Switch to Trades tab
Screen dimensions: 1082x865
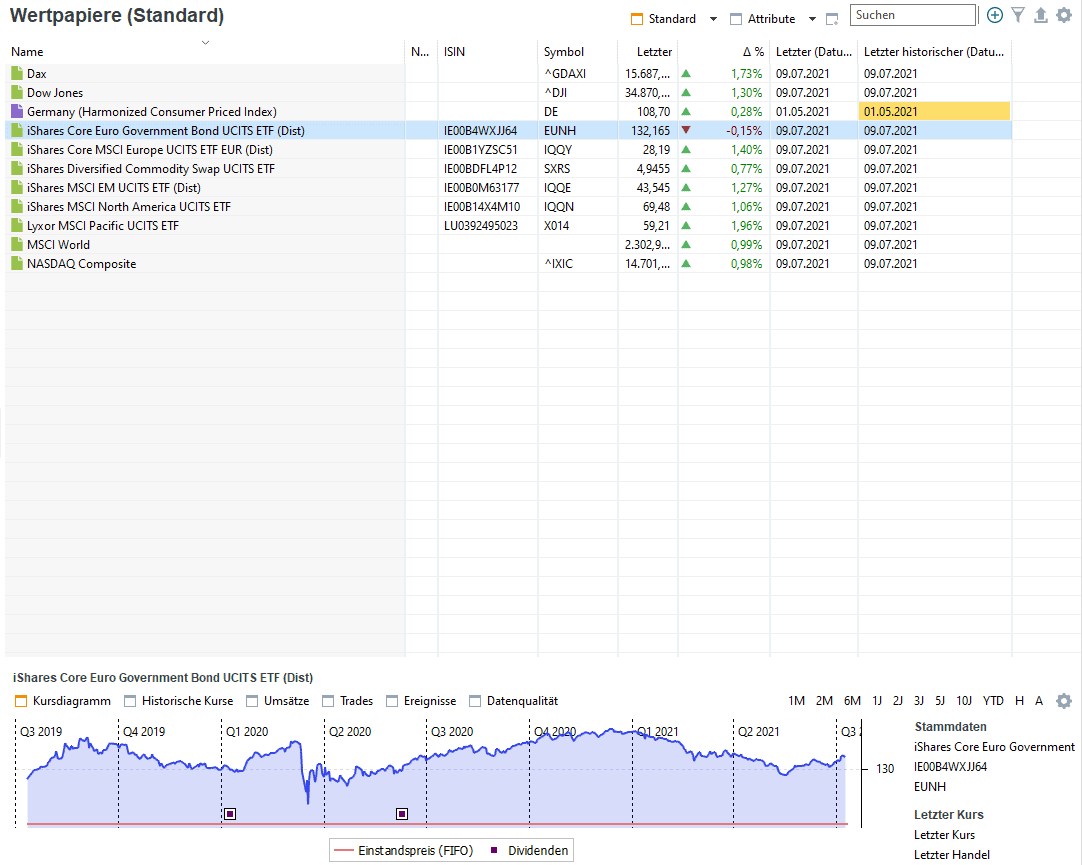pyautogui.click(x=348, y=701)
